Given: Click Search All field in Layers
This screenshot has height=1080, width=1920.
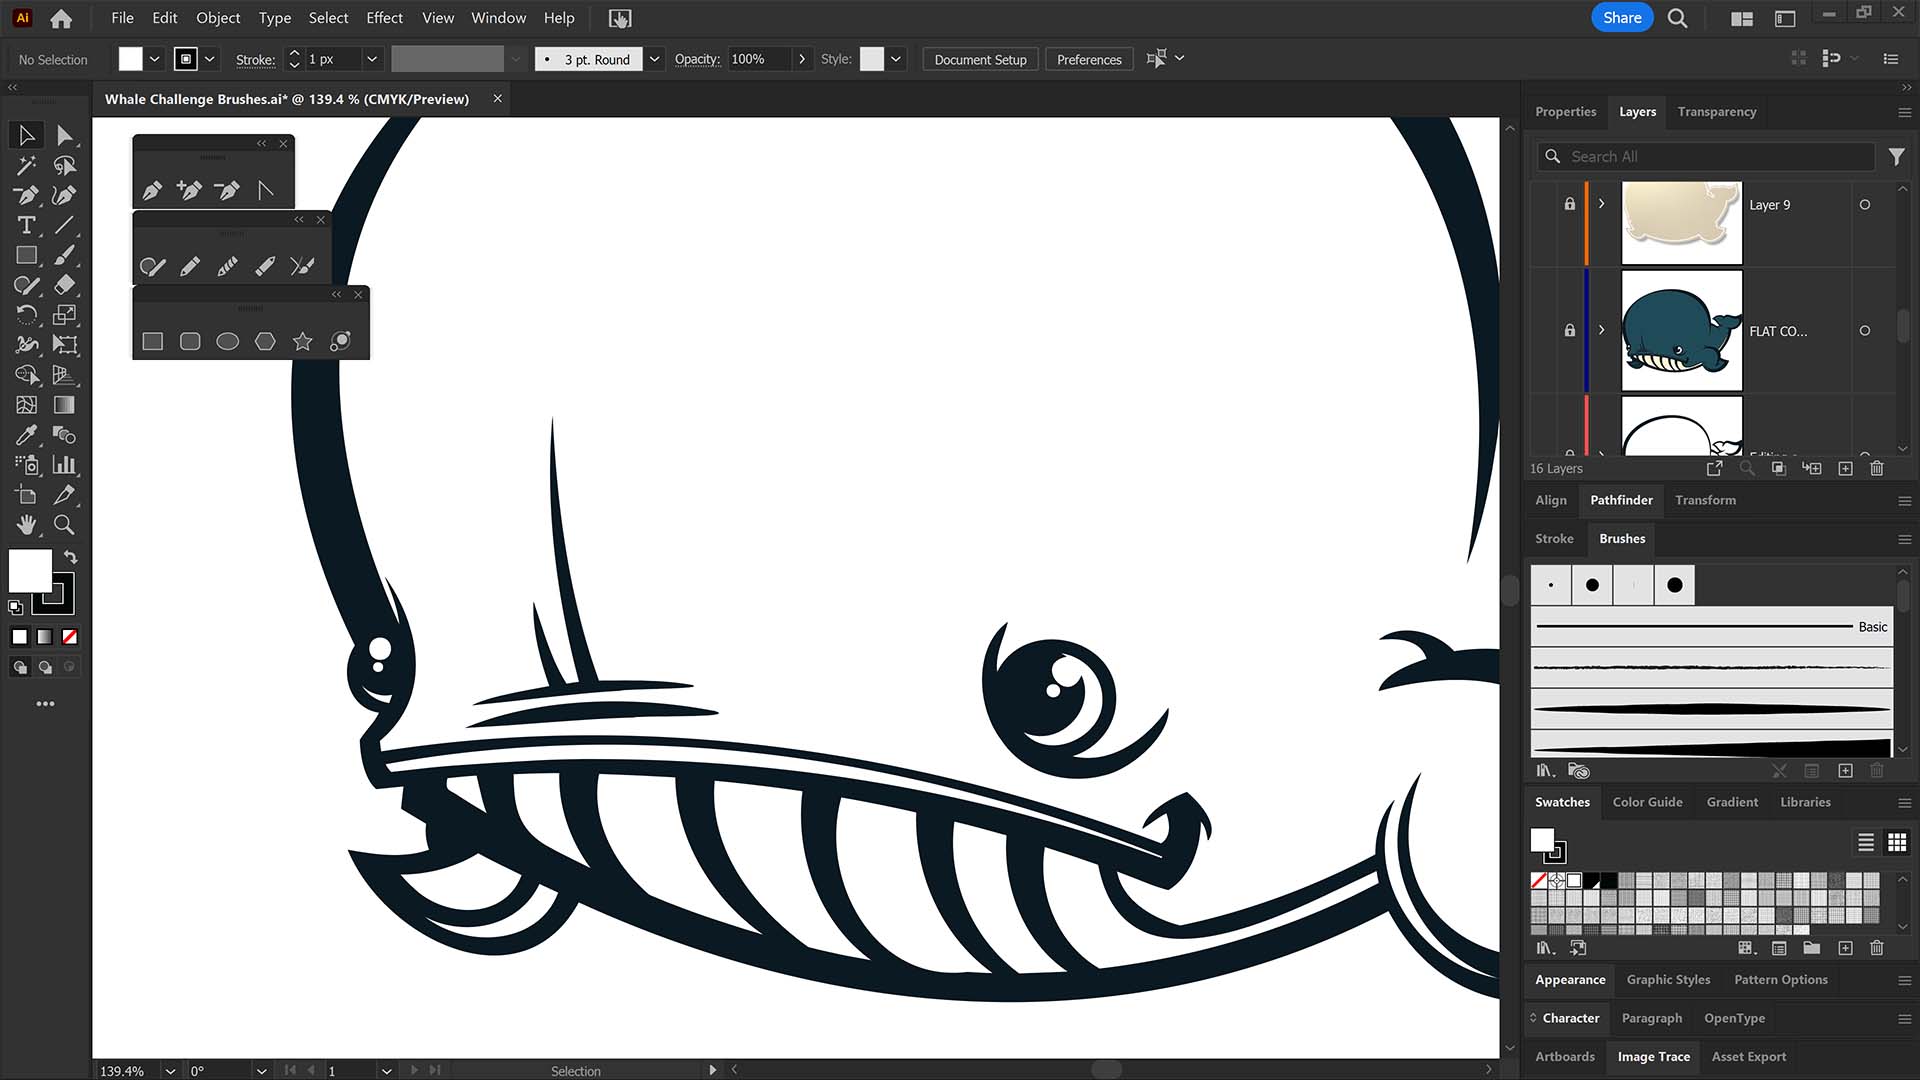Looking at the screenshot, I should pyautogui.click(x=1705, y=156).
